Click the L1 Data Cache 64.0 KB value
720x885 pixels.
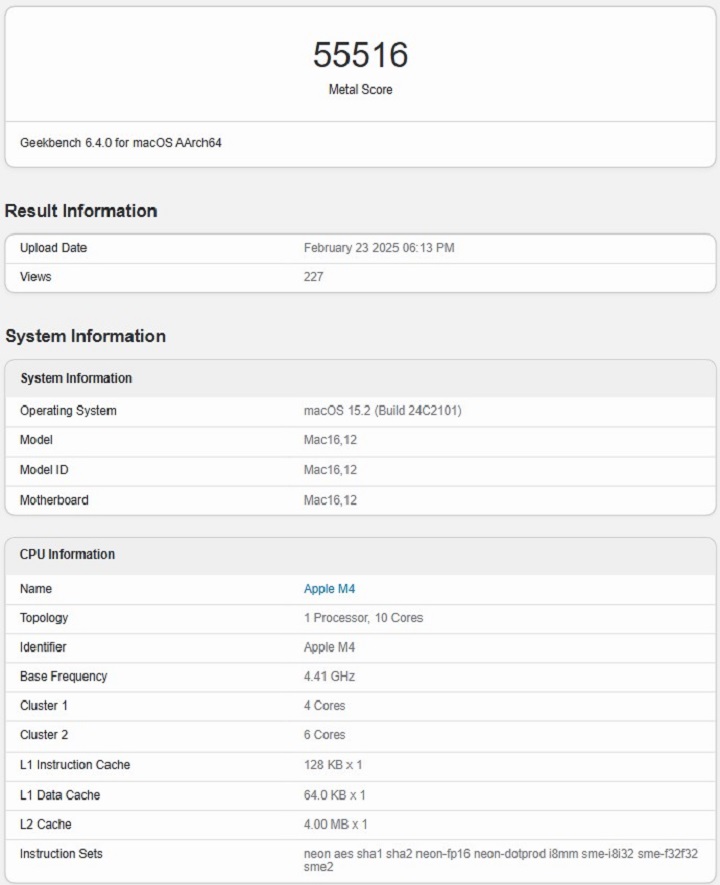pos(334,795)
